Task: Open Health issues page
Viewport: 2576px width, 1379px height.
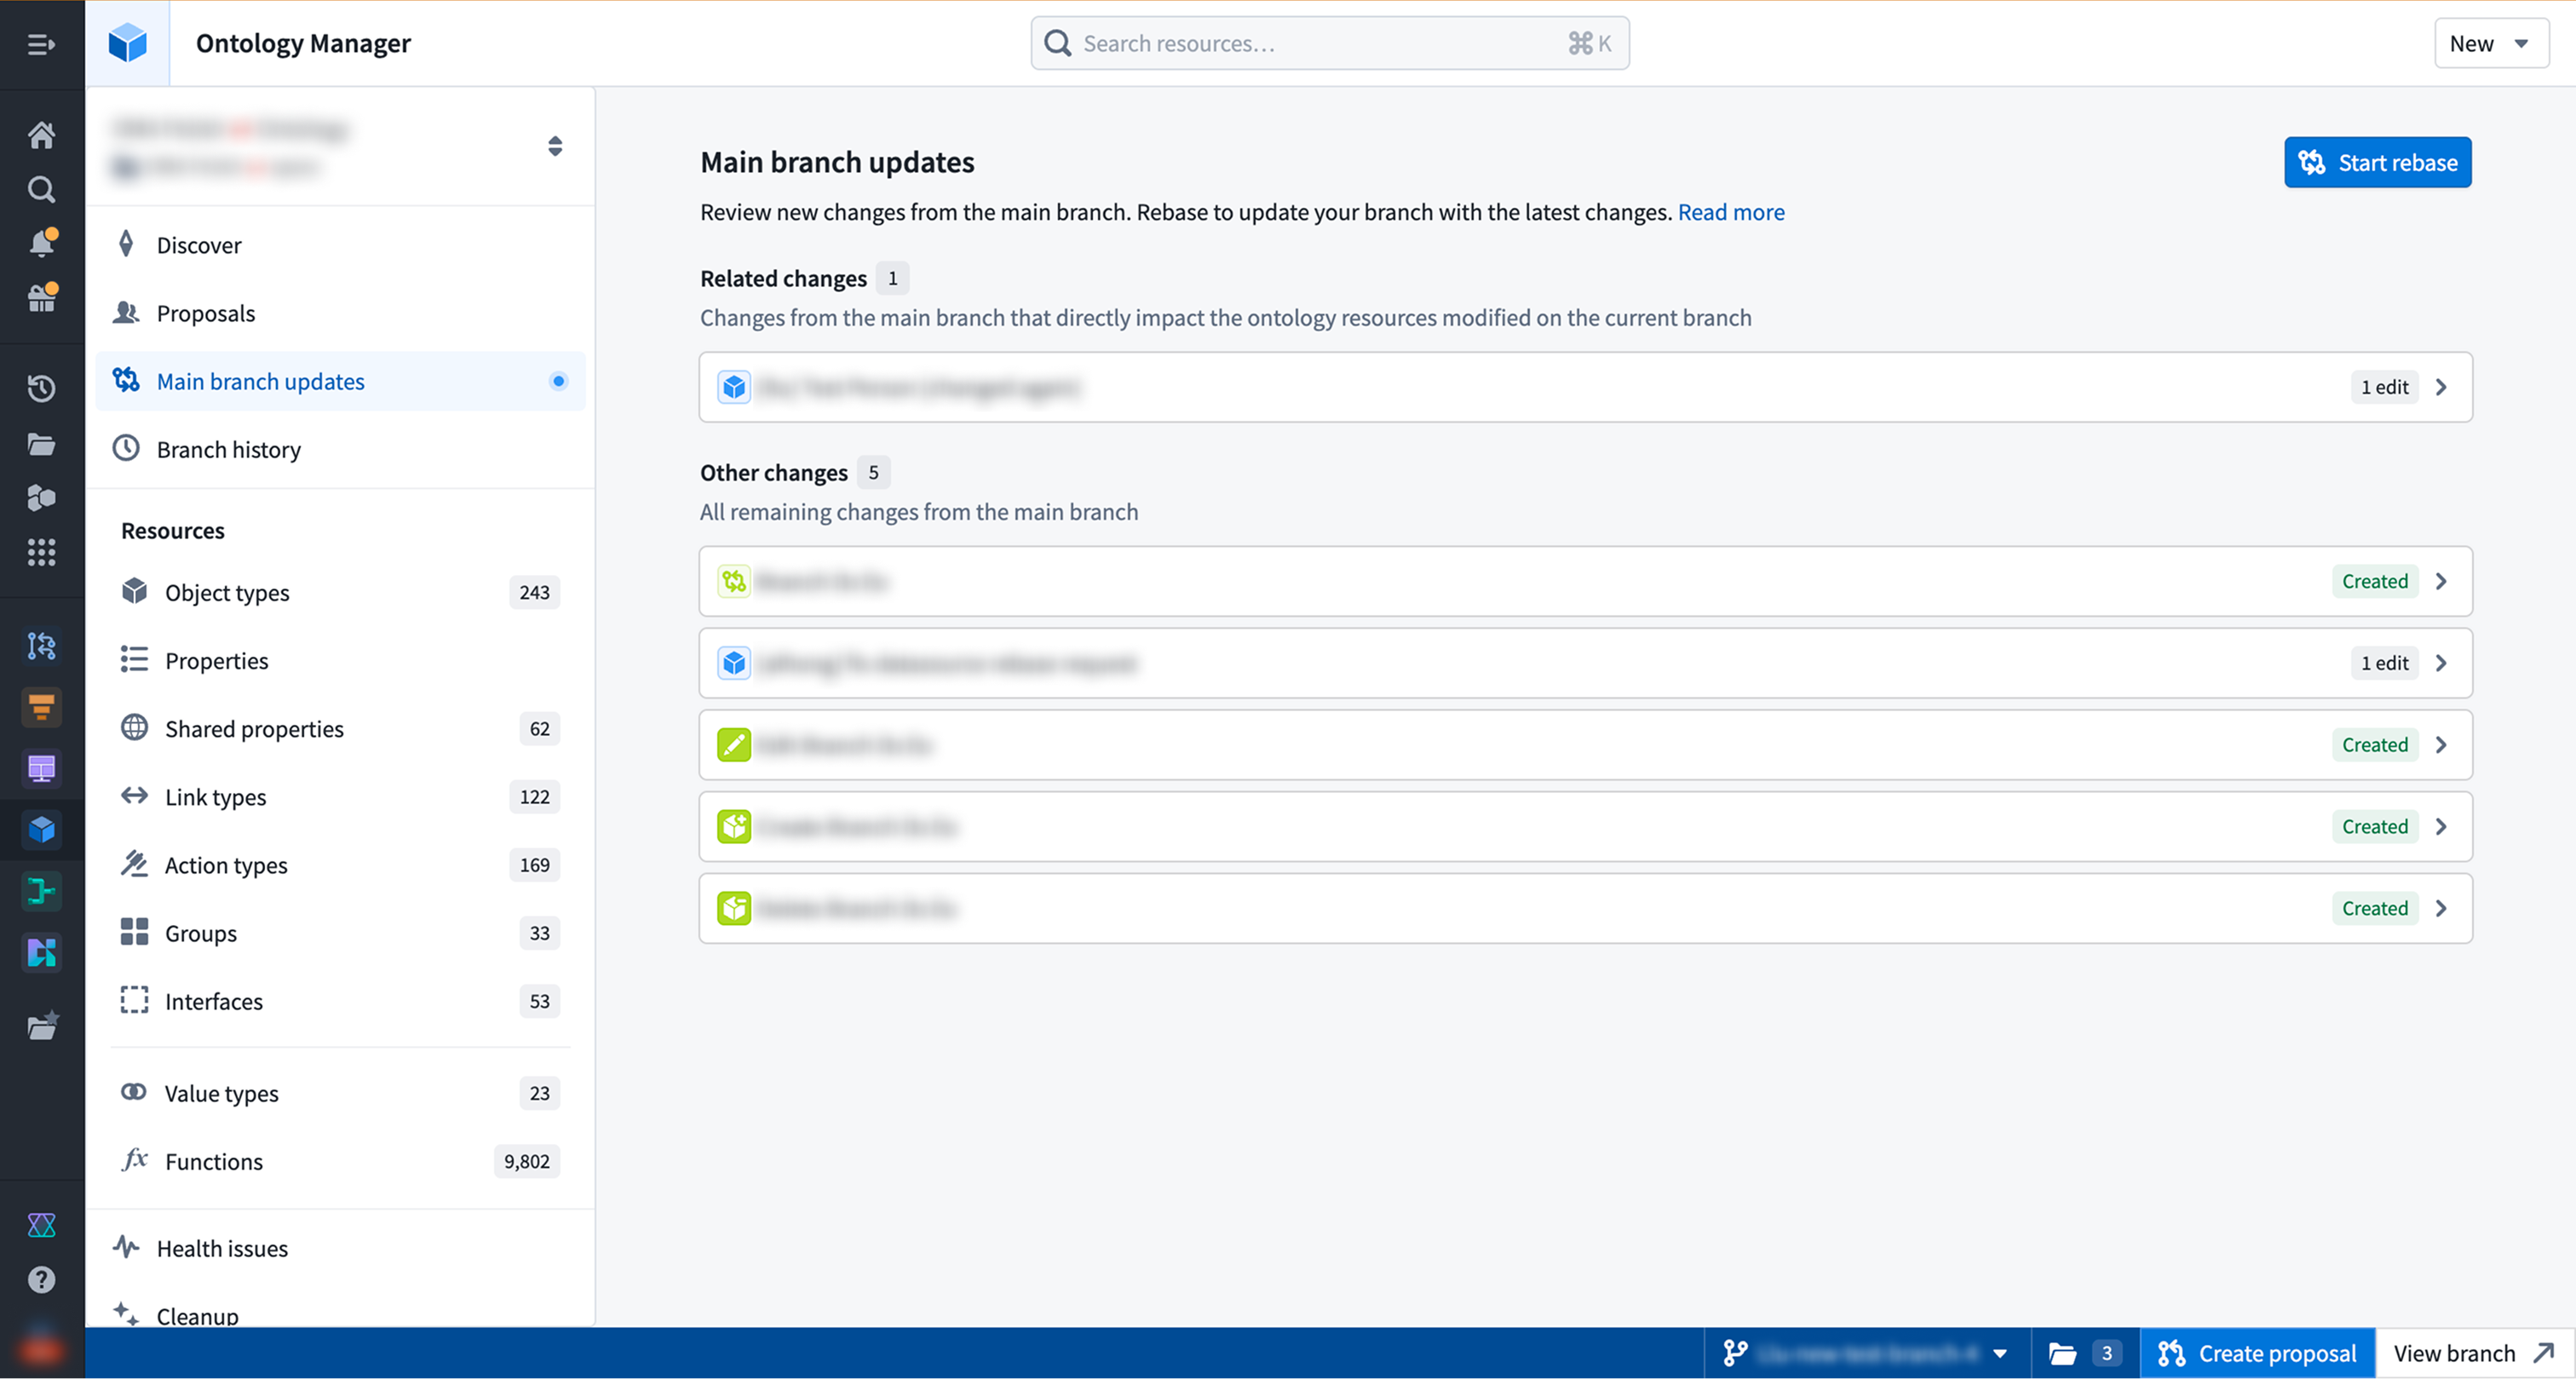Action: click(x=340, y=1248)
